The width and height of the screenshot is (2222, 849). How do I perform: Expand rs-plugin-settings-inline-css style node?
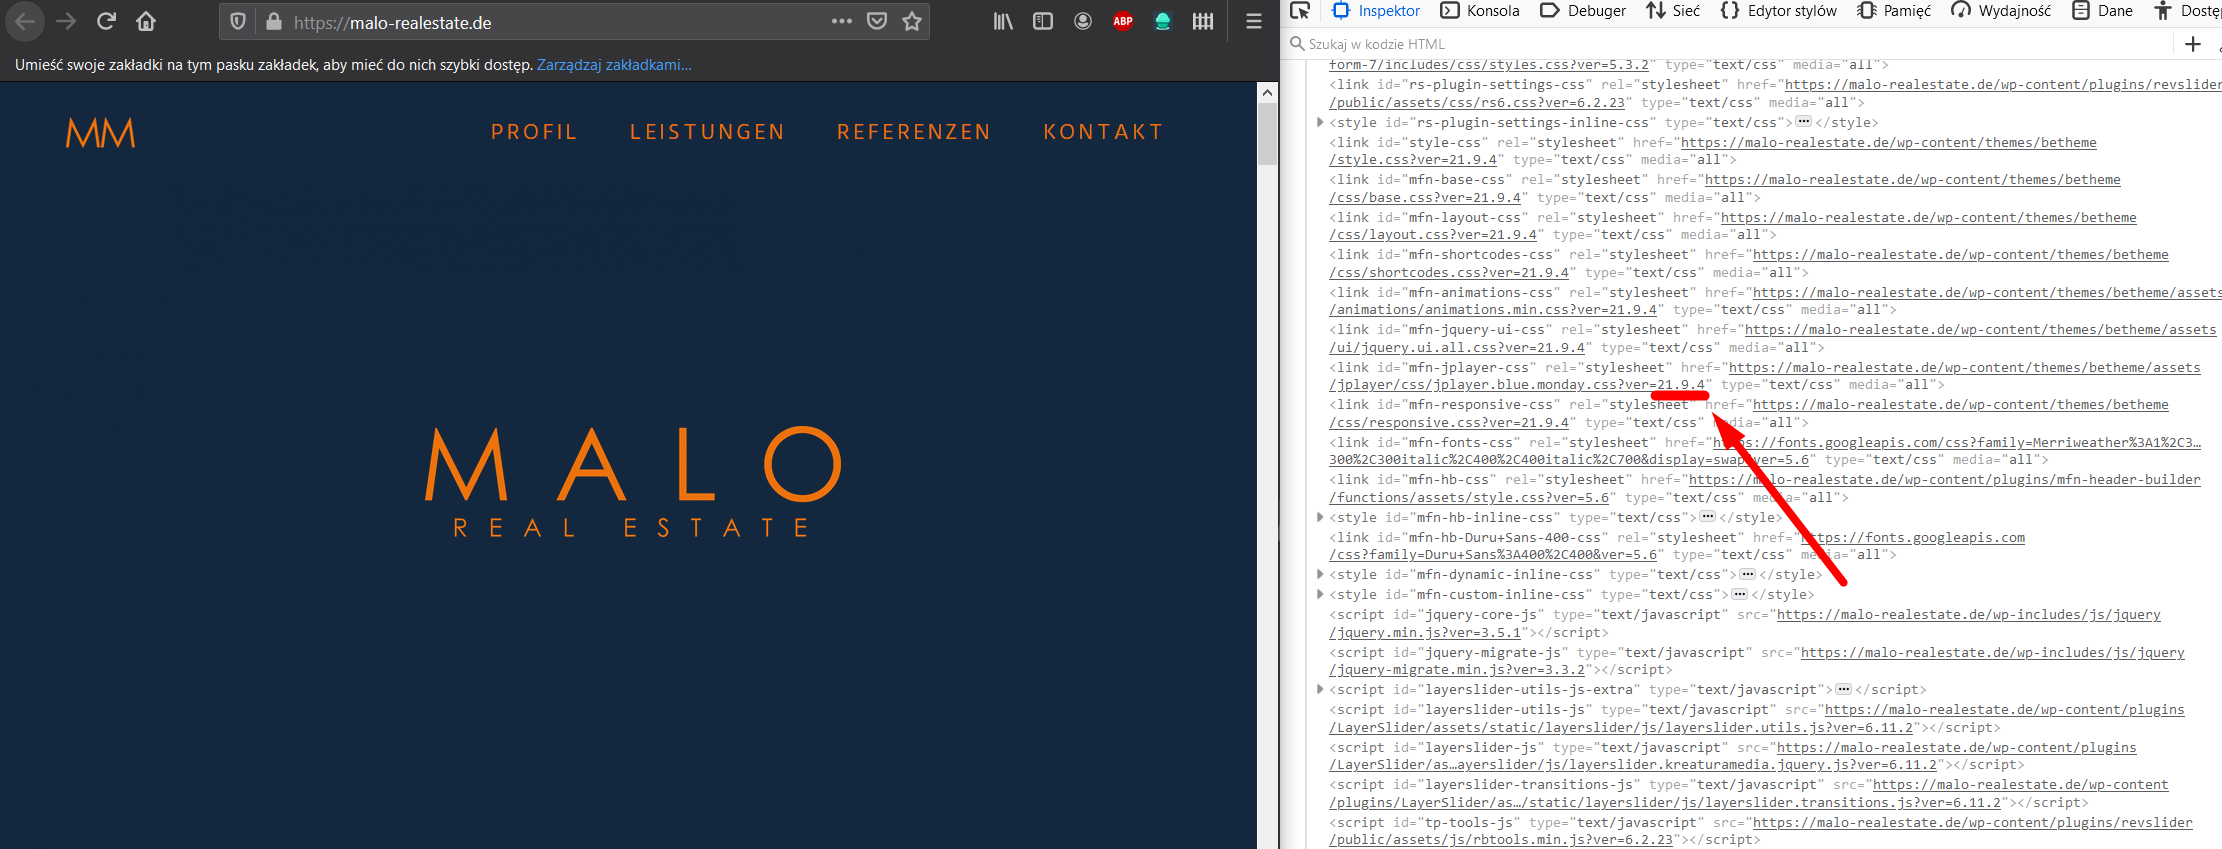coord(1320,122)
